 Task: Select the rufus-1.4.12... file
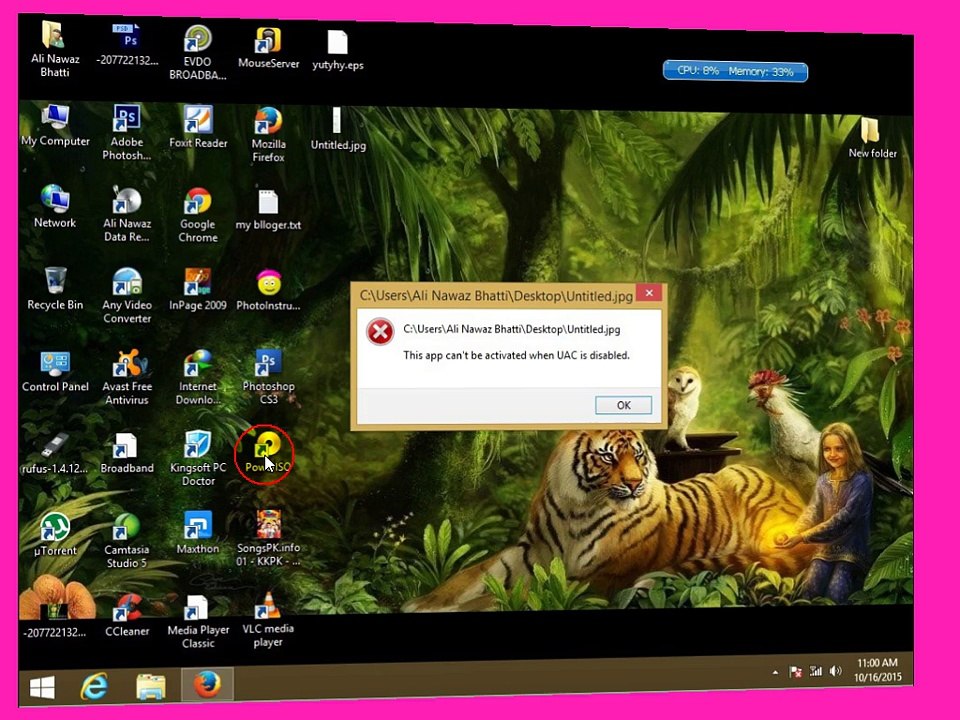point(55,454)
